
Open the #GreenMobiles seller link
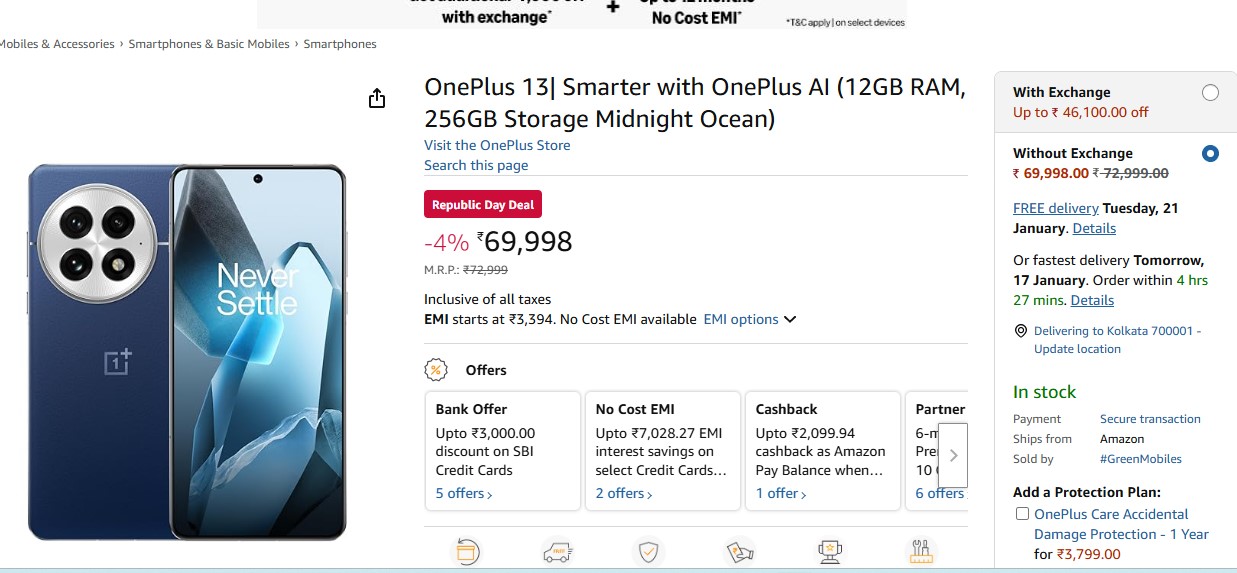[x=1141, y=459]
